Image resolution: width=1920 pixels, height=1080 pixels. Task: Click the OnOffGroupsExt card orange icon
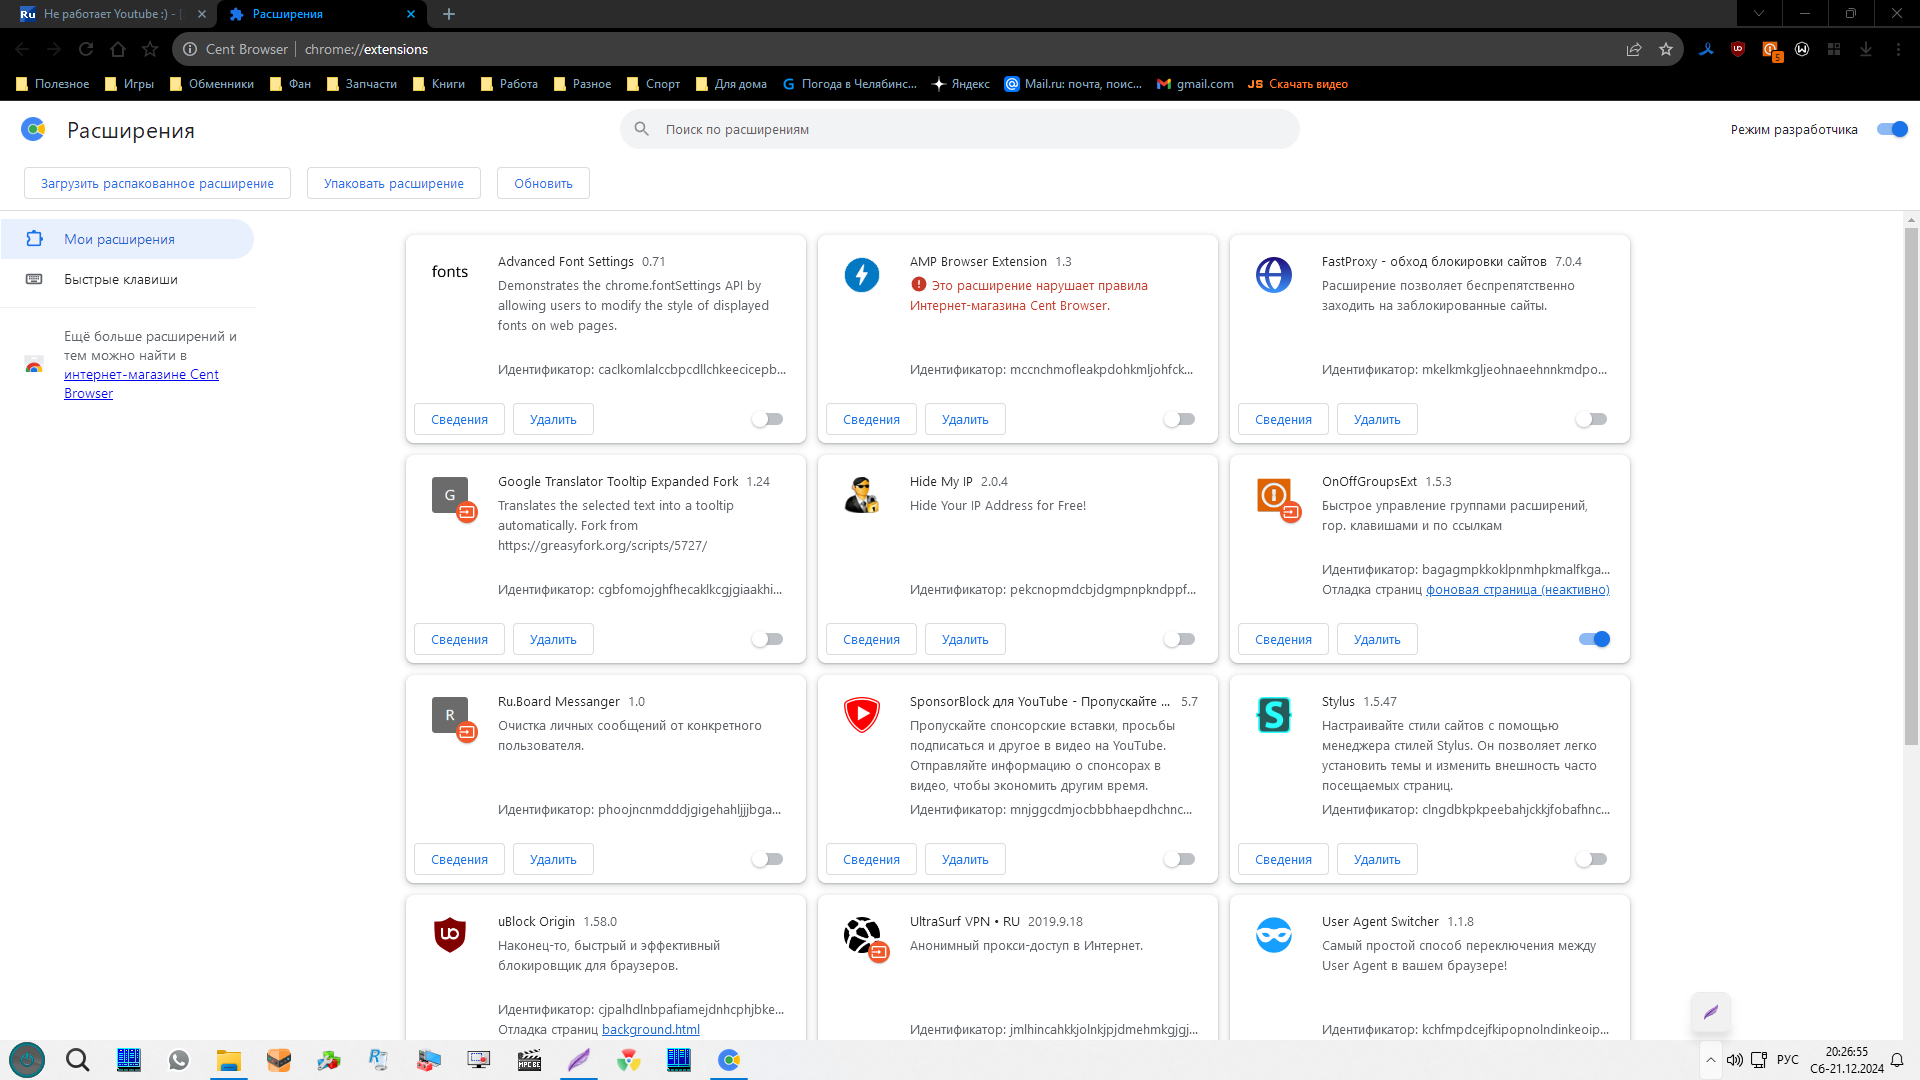coord(1276,497)
